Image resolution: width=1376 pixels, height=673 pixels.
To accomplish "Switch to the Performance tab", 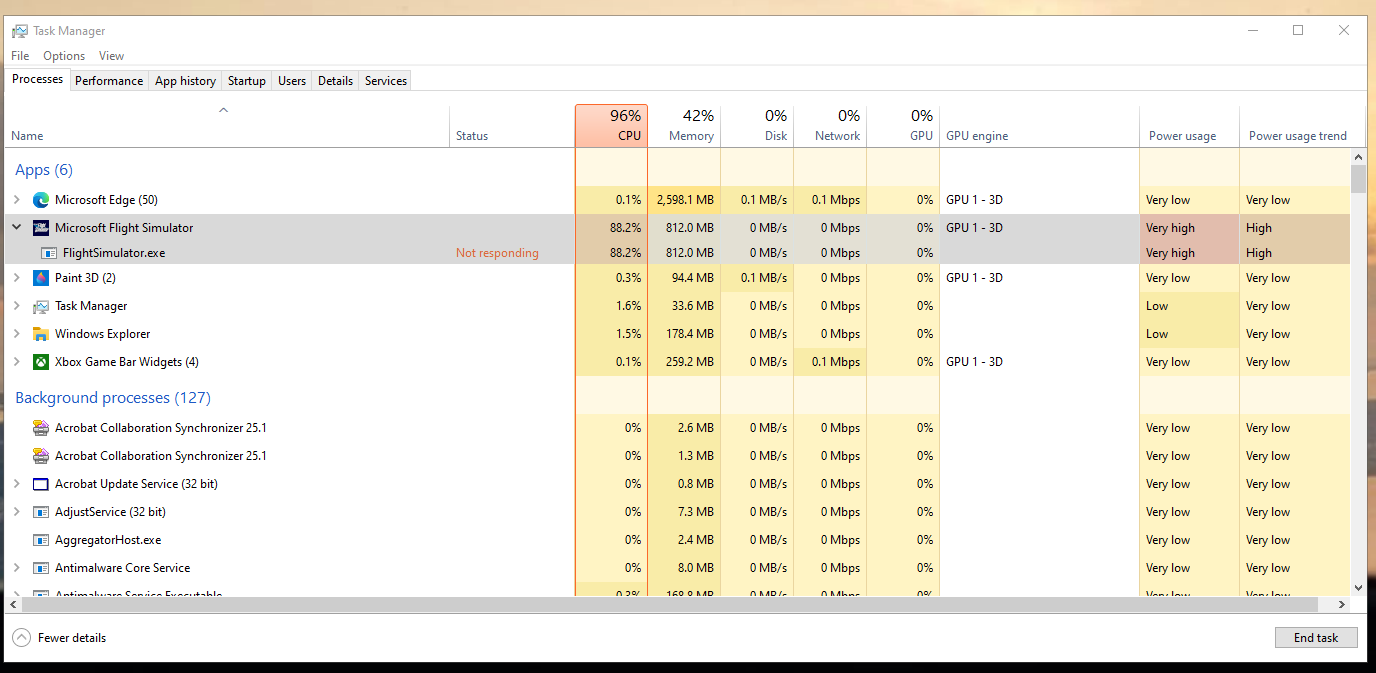I will tap(108, 80).
